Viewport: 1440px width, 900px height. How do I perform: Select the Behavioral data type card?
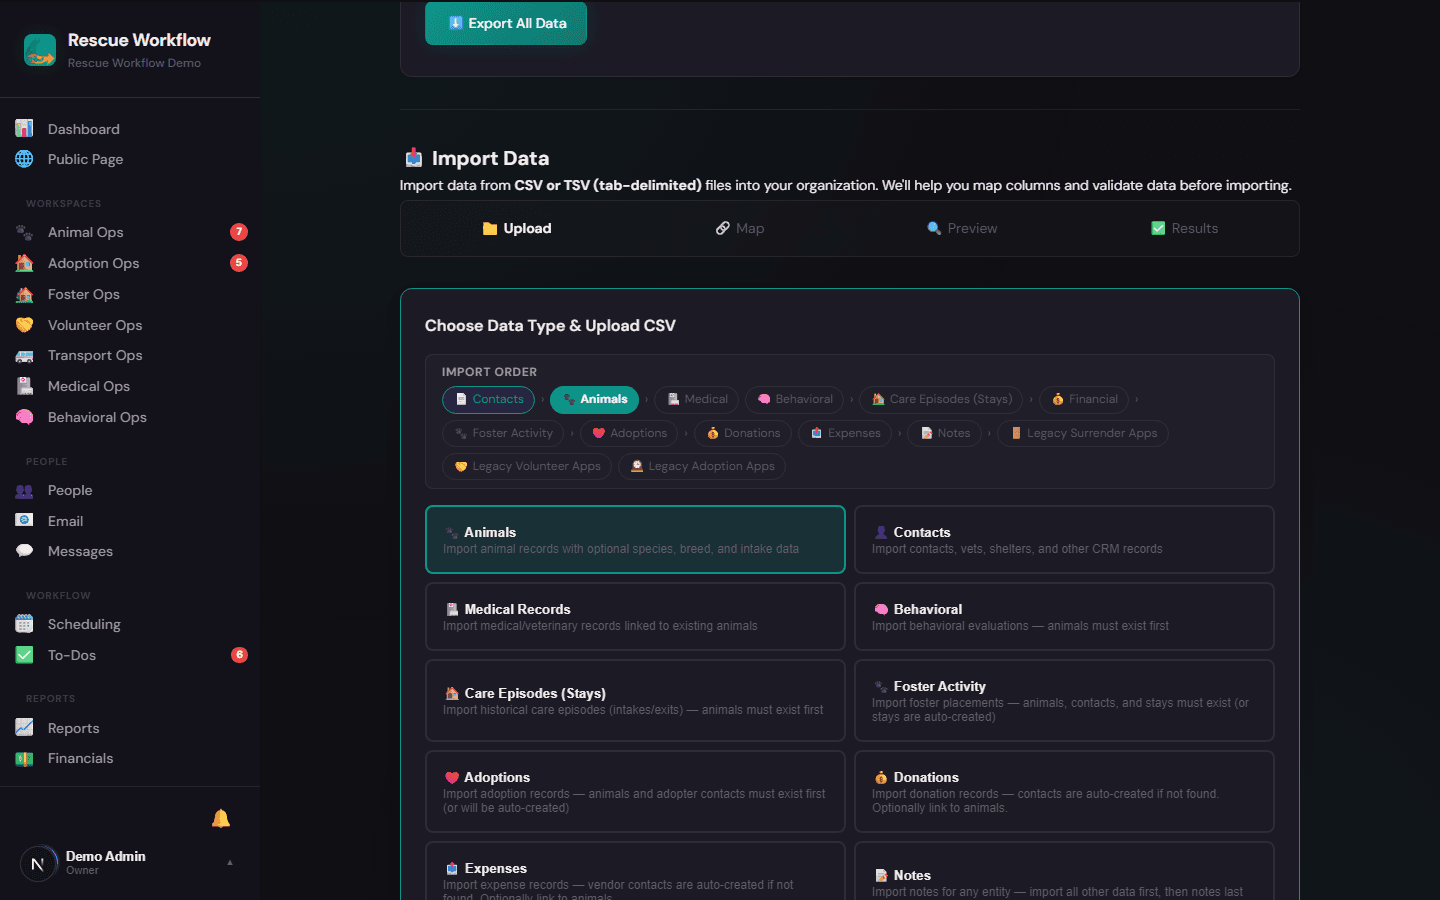pos(1064,616)
